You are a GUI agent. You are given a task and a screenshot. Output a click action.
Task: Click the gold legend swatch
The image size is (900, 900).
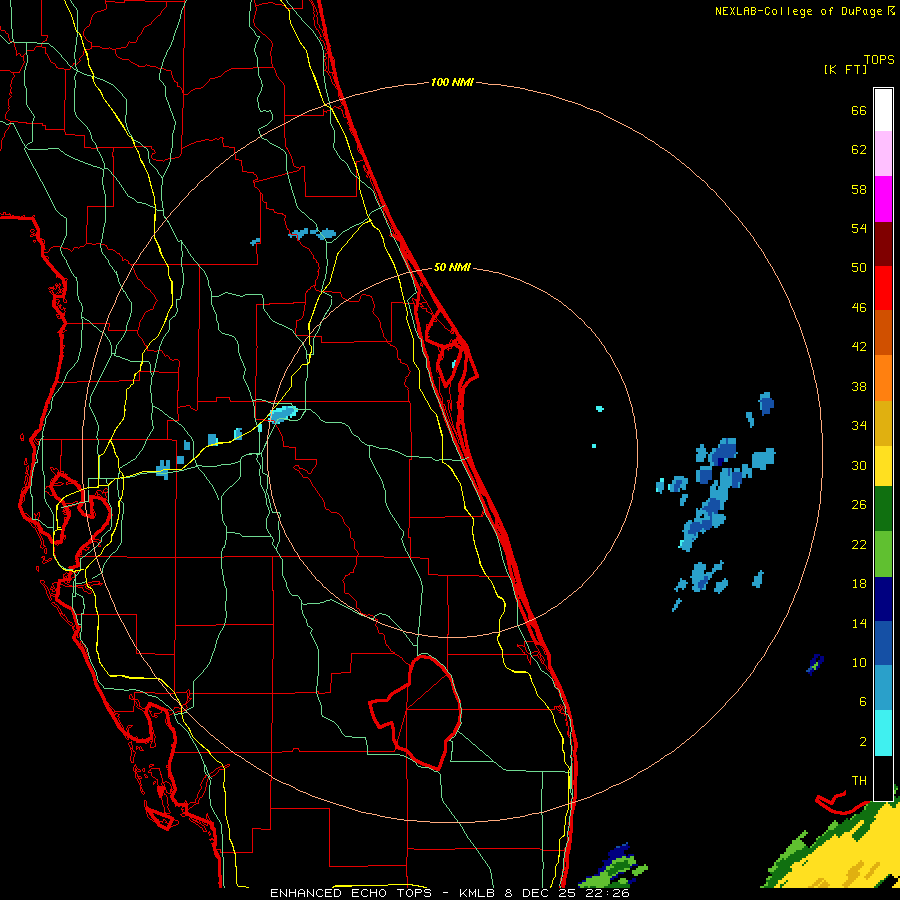coord(883,423)
